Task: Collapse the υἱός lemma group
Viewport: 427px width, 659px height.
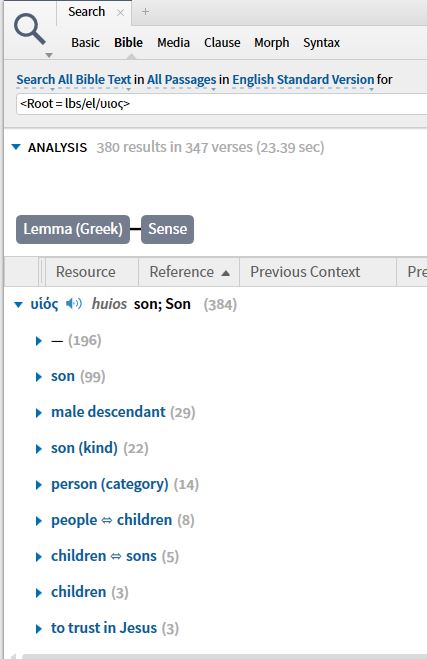Action: [x=18, y=304]
